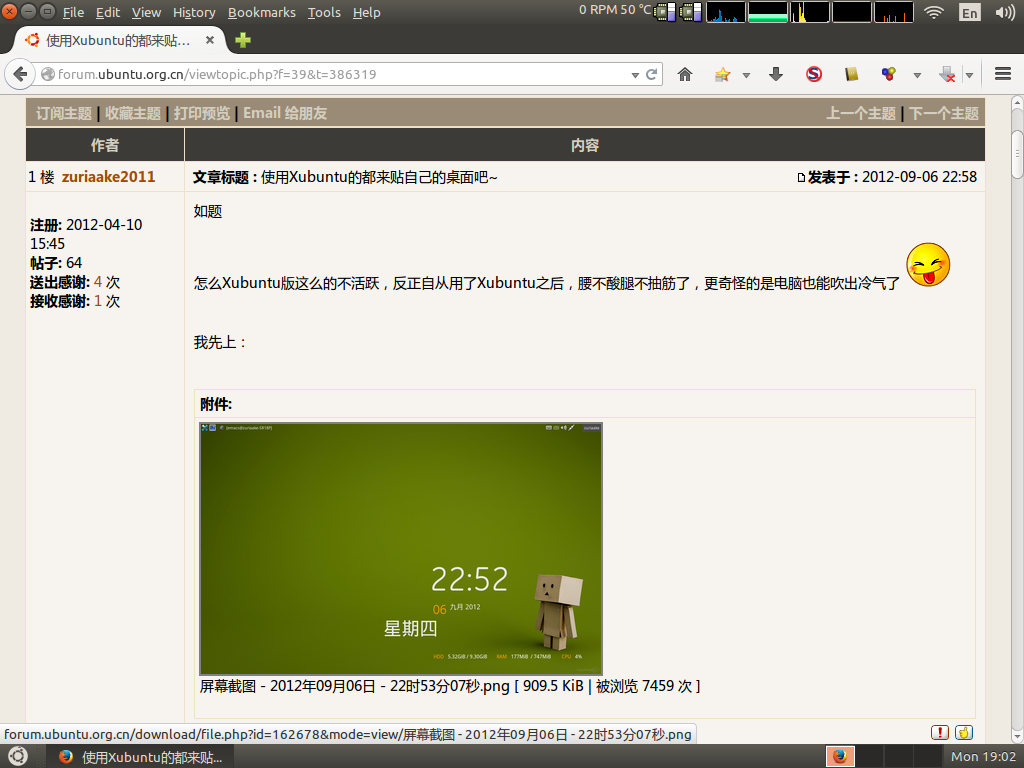Go to 上一个主题
The image size is (1024, 768).
coord(861,113)
